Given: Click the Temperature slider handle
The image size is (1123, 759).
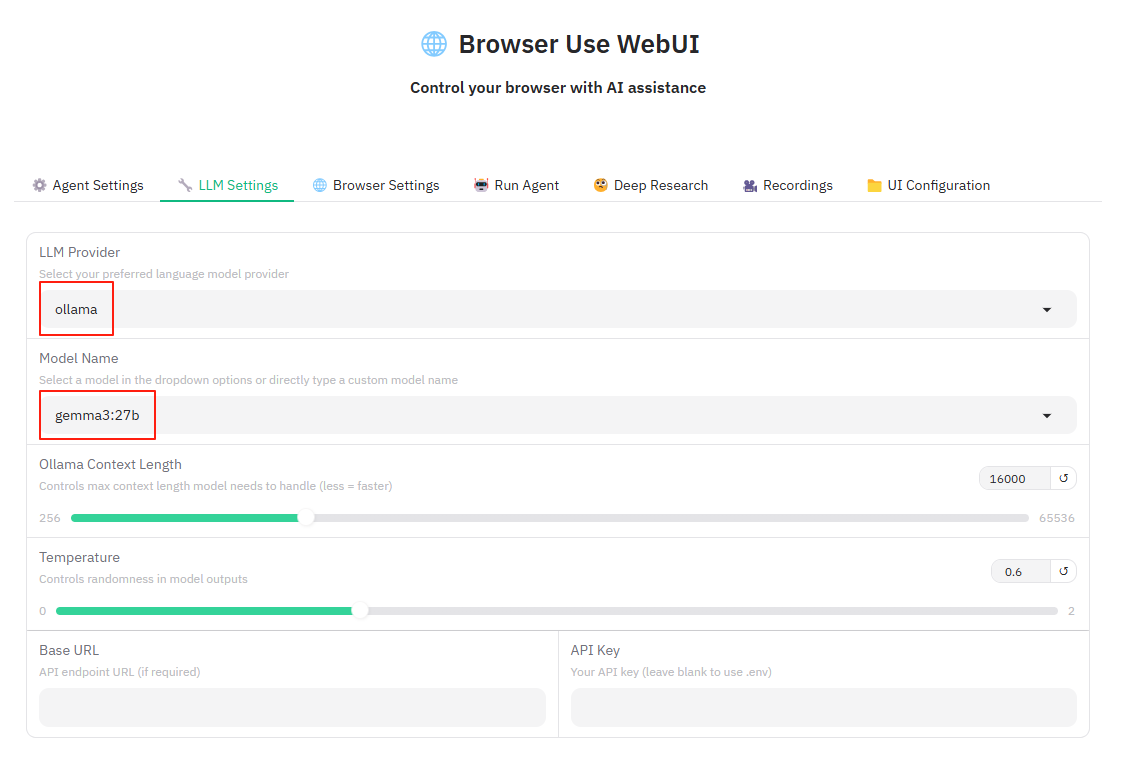Looking at the screenshot, I should [x=360, y=611].
